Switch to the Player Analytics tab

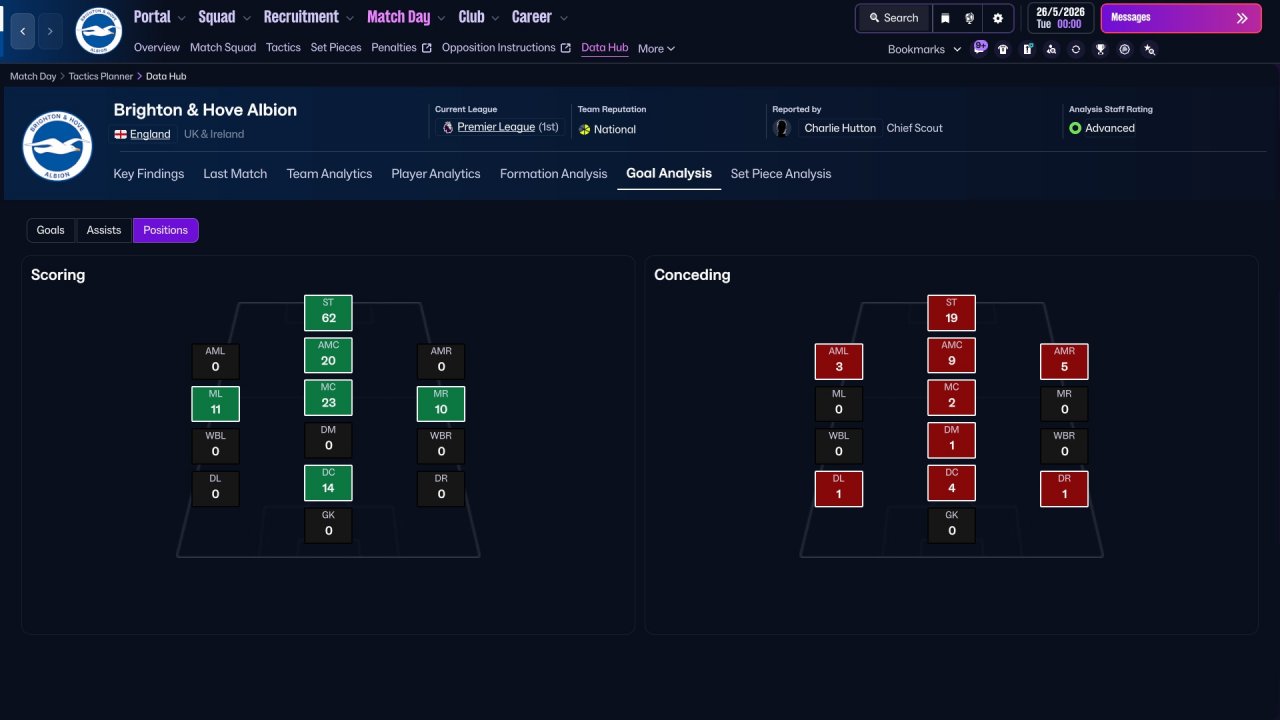[436, 174]
